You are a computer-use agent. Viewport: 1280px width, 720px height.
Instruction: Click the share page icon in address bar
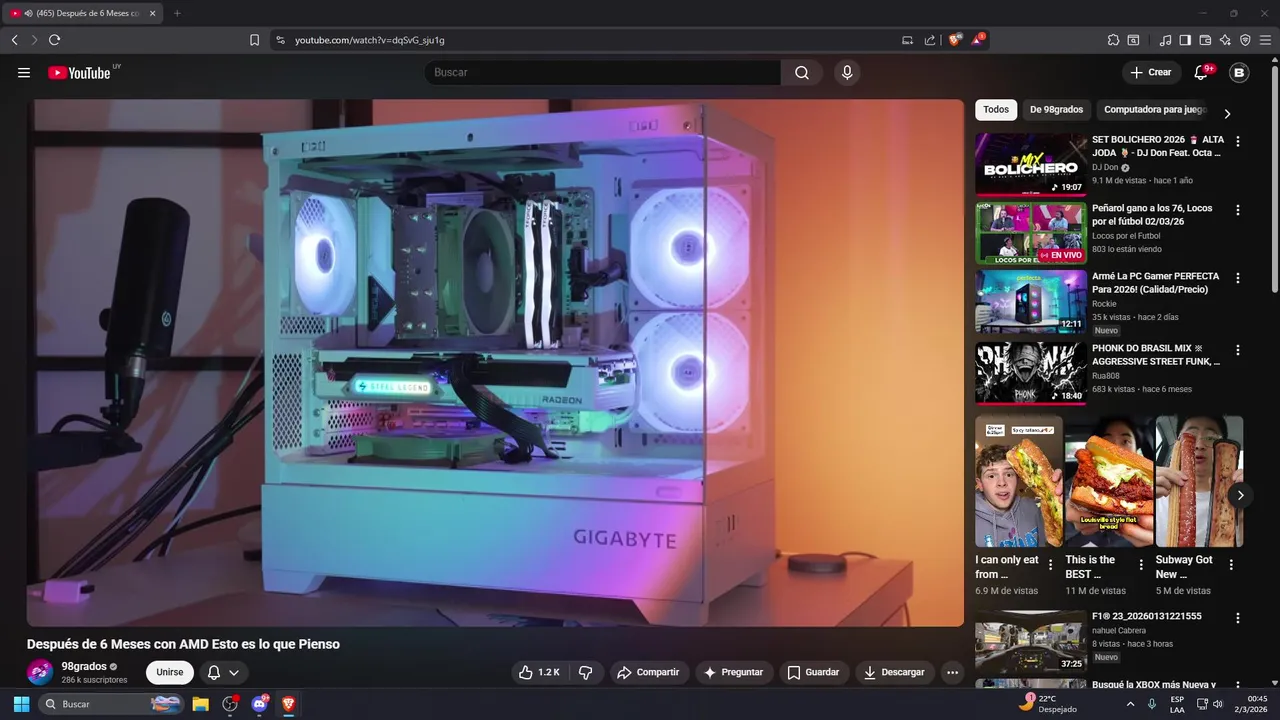tap(930, 40)
